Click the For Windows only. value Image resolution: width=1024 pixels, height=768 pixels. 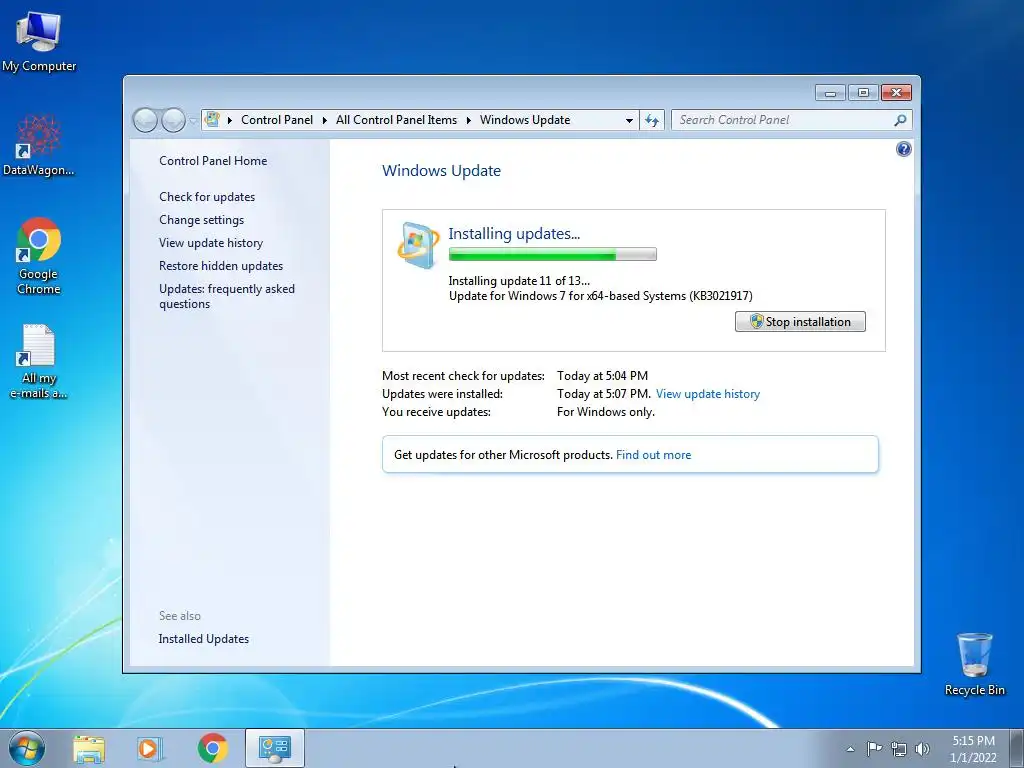[x=605, y=412]
